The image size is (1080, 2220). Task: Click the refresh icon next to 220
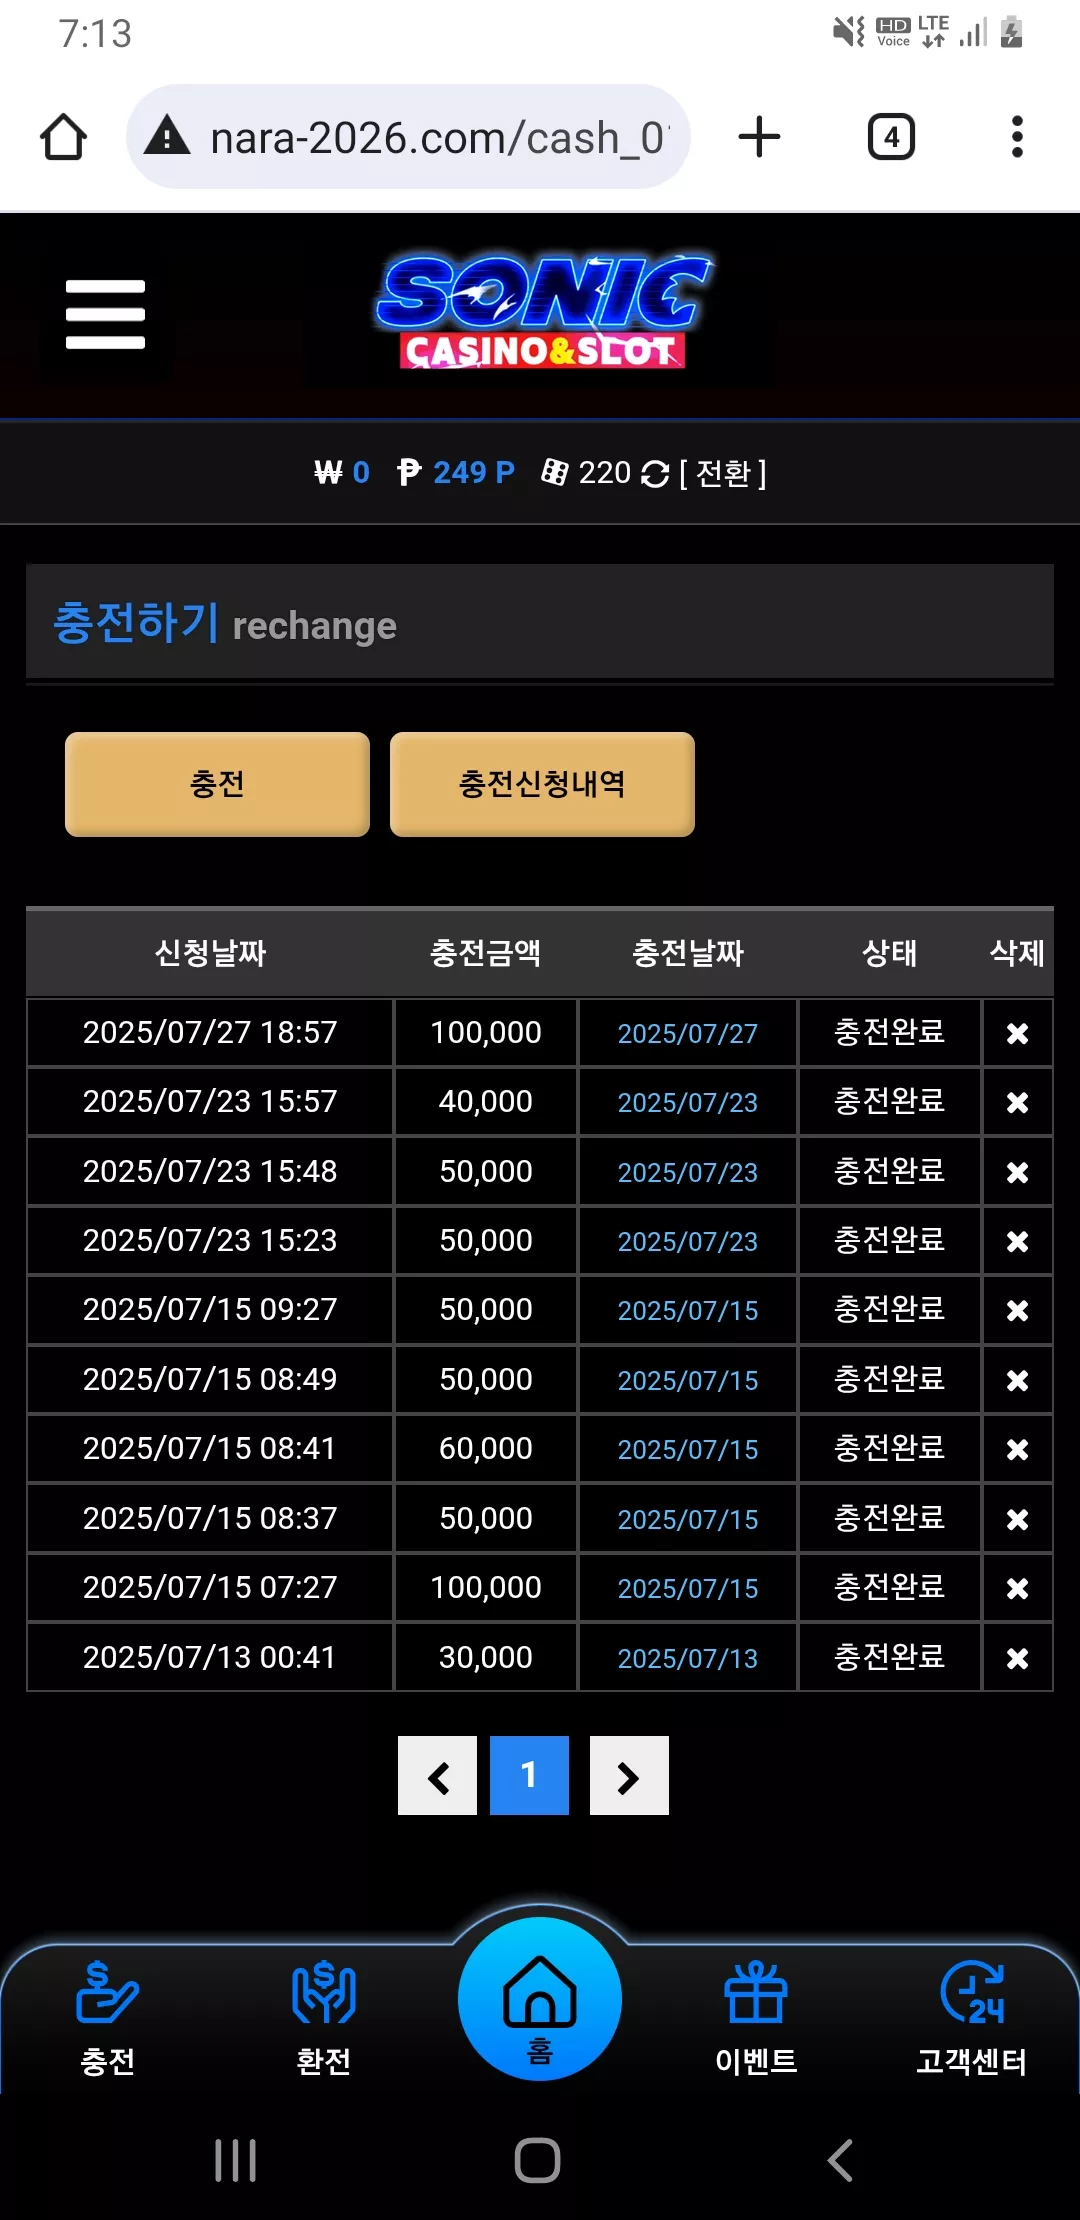point(655,473)
